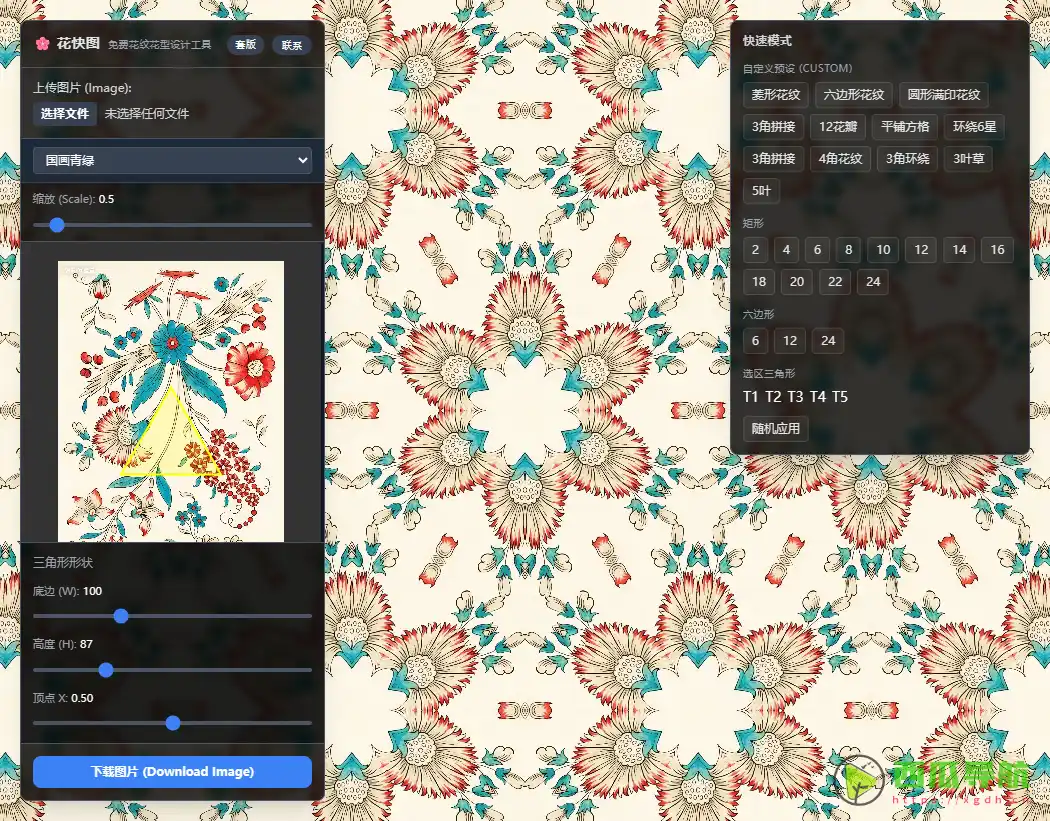The height and width of the screenshot is (821, 1050).
Task: Click the 缩放 Scale slider handle
Action: (x=56, y=225)
